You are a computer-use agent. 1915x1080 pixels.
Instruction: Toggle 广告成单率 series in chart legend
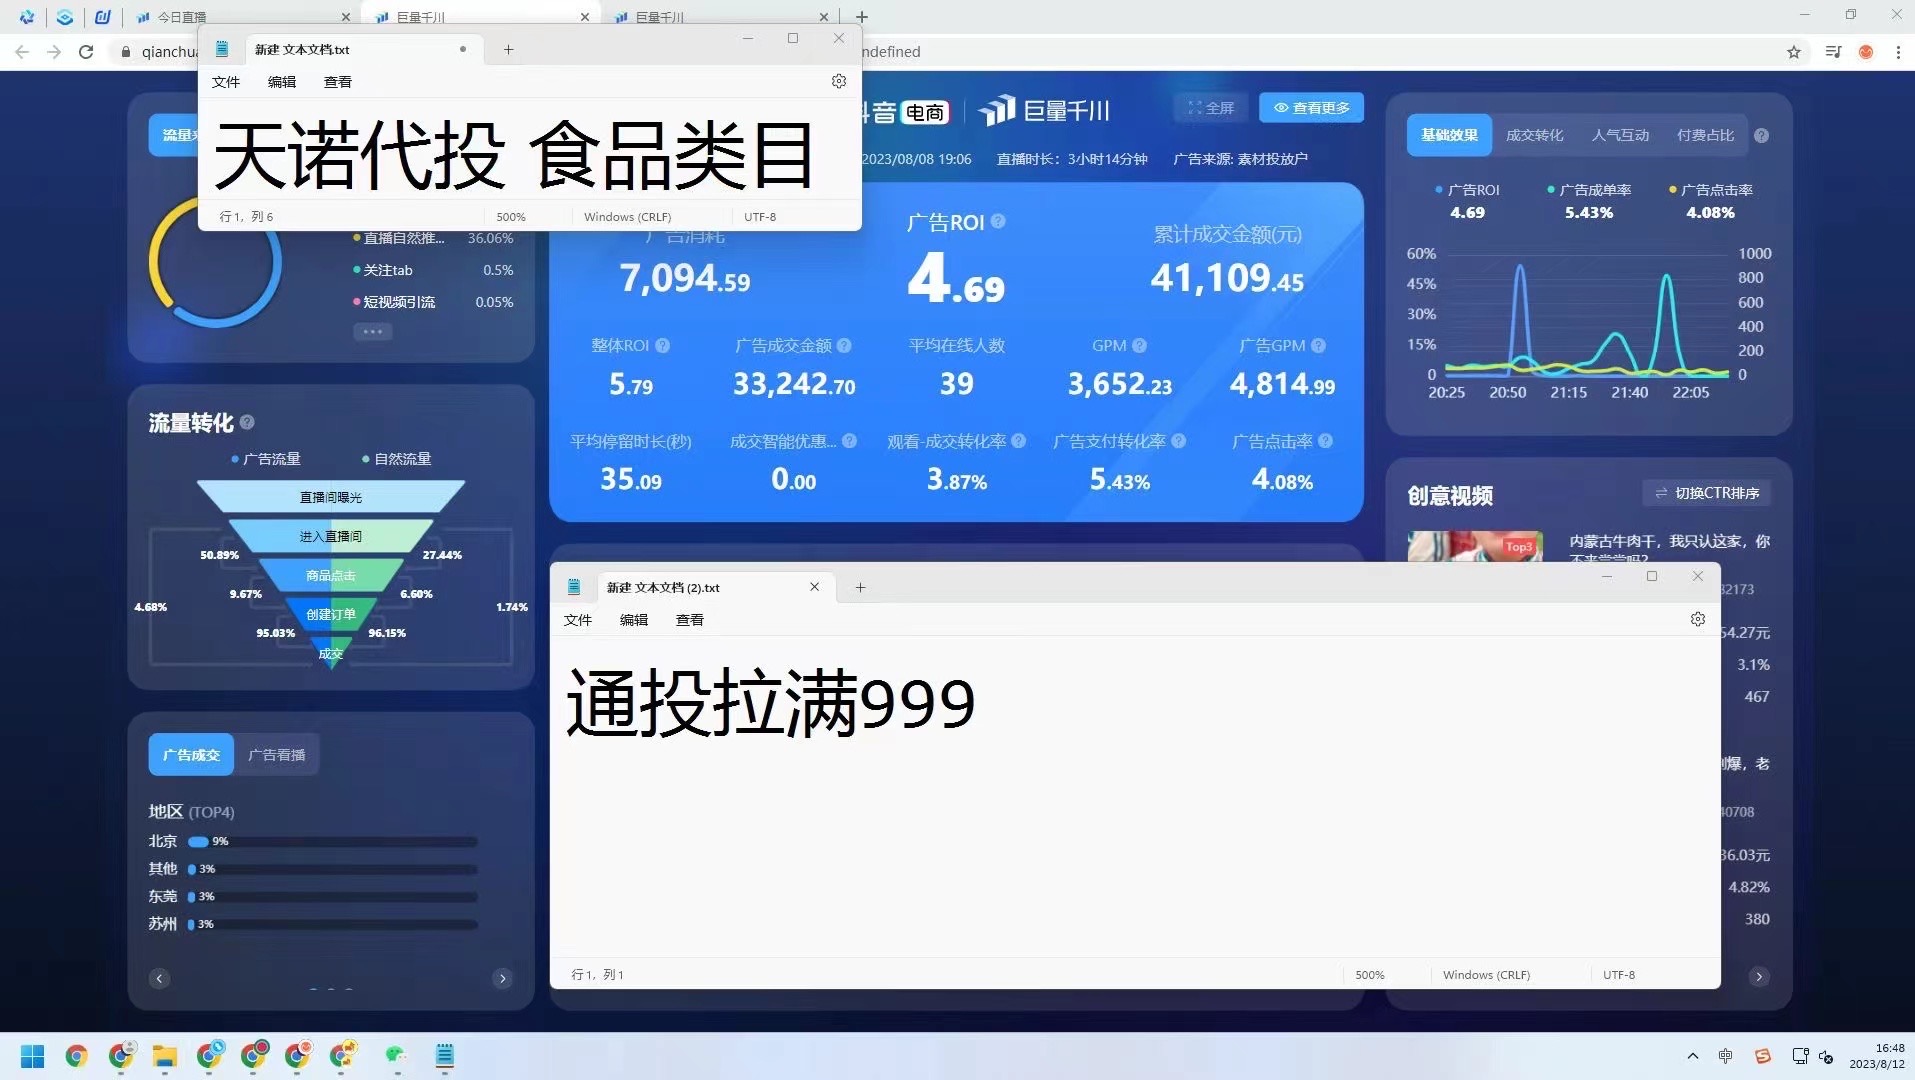pyautogui.click(x=1589, y=190)
